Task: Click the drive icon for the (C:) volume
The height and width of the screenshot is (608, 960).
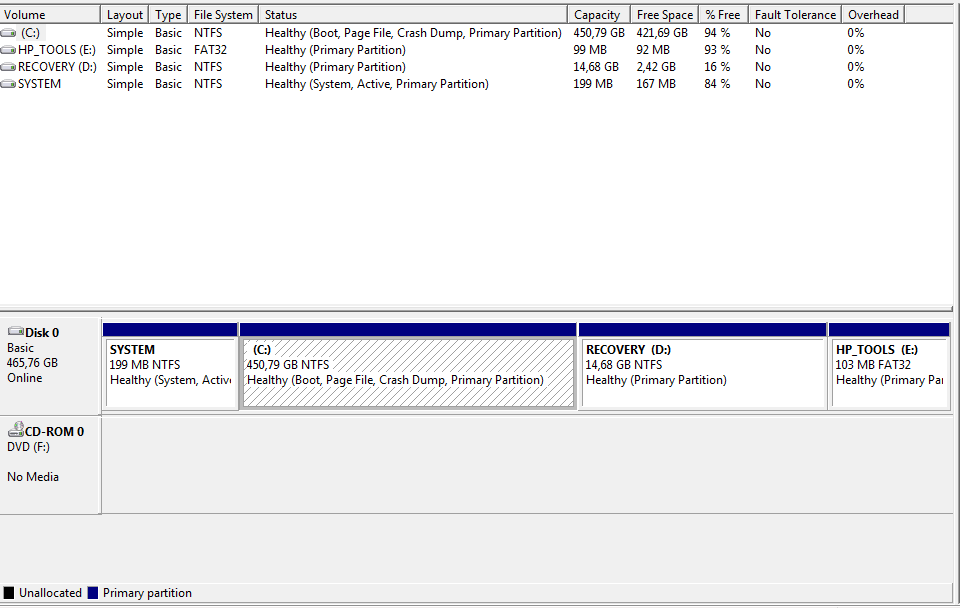Action: tap(8, 33)
